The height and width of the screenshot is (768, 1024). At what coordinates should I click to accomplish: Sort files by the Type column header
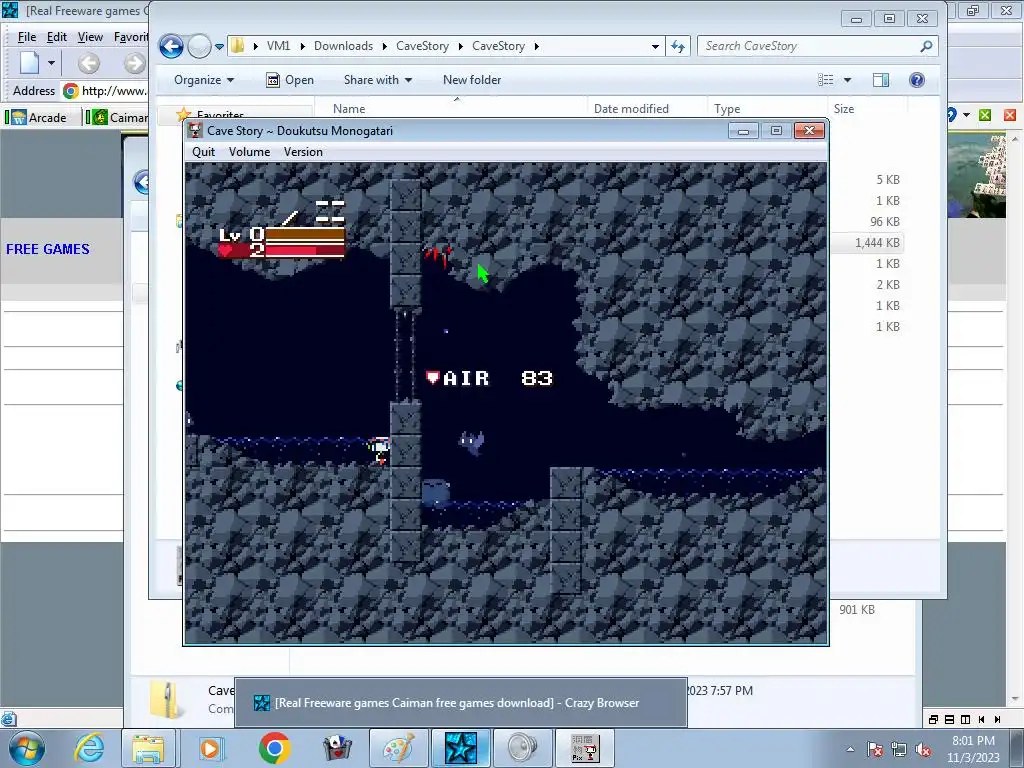point(767,108)
